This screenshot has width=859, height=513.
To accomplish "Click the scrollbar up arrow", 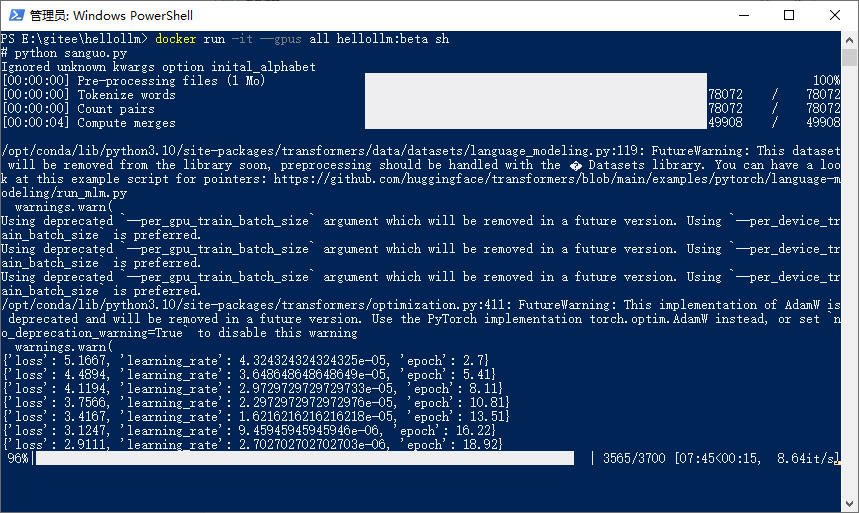I will point(849,40).
